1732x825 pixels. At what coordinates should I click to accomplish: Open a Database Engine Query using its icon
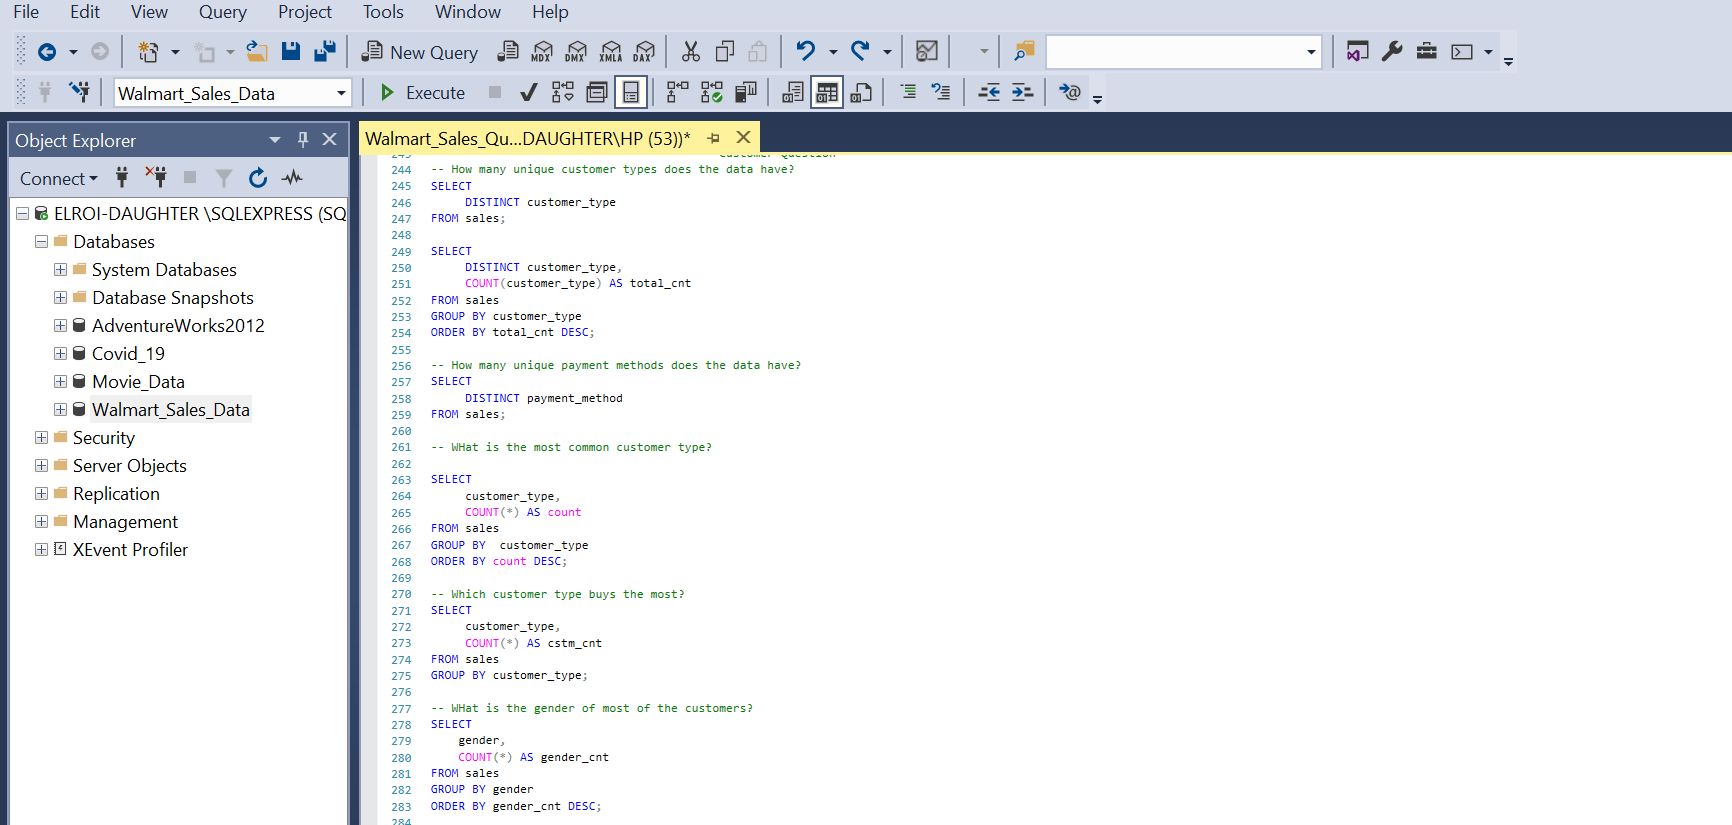tap(508, 52)
